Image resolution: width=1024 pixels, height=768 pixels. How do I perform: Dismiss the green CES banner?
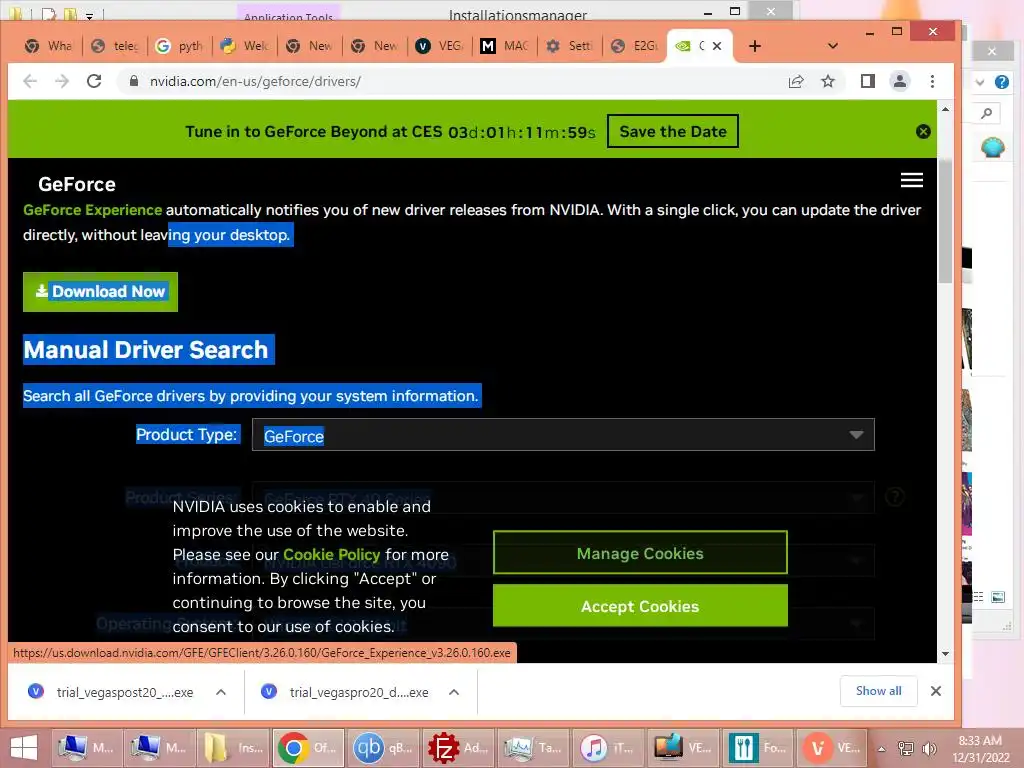[923, 132]
